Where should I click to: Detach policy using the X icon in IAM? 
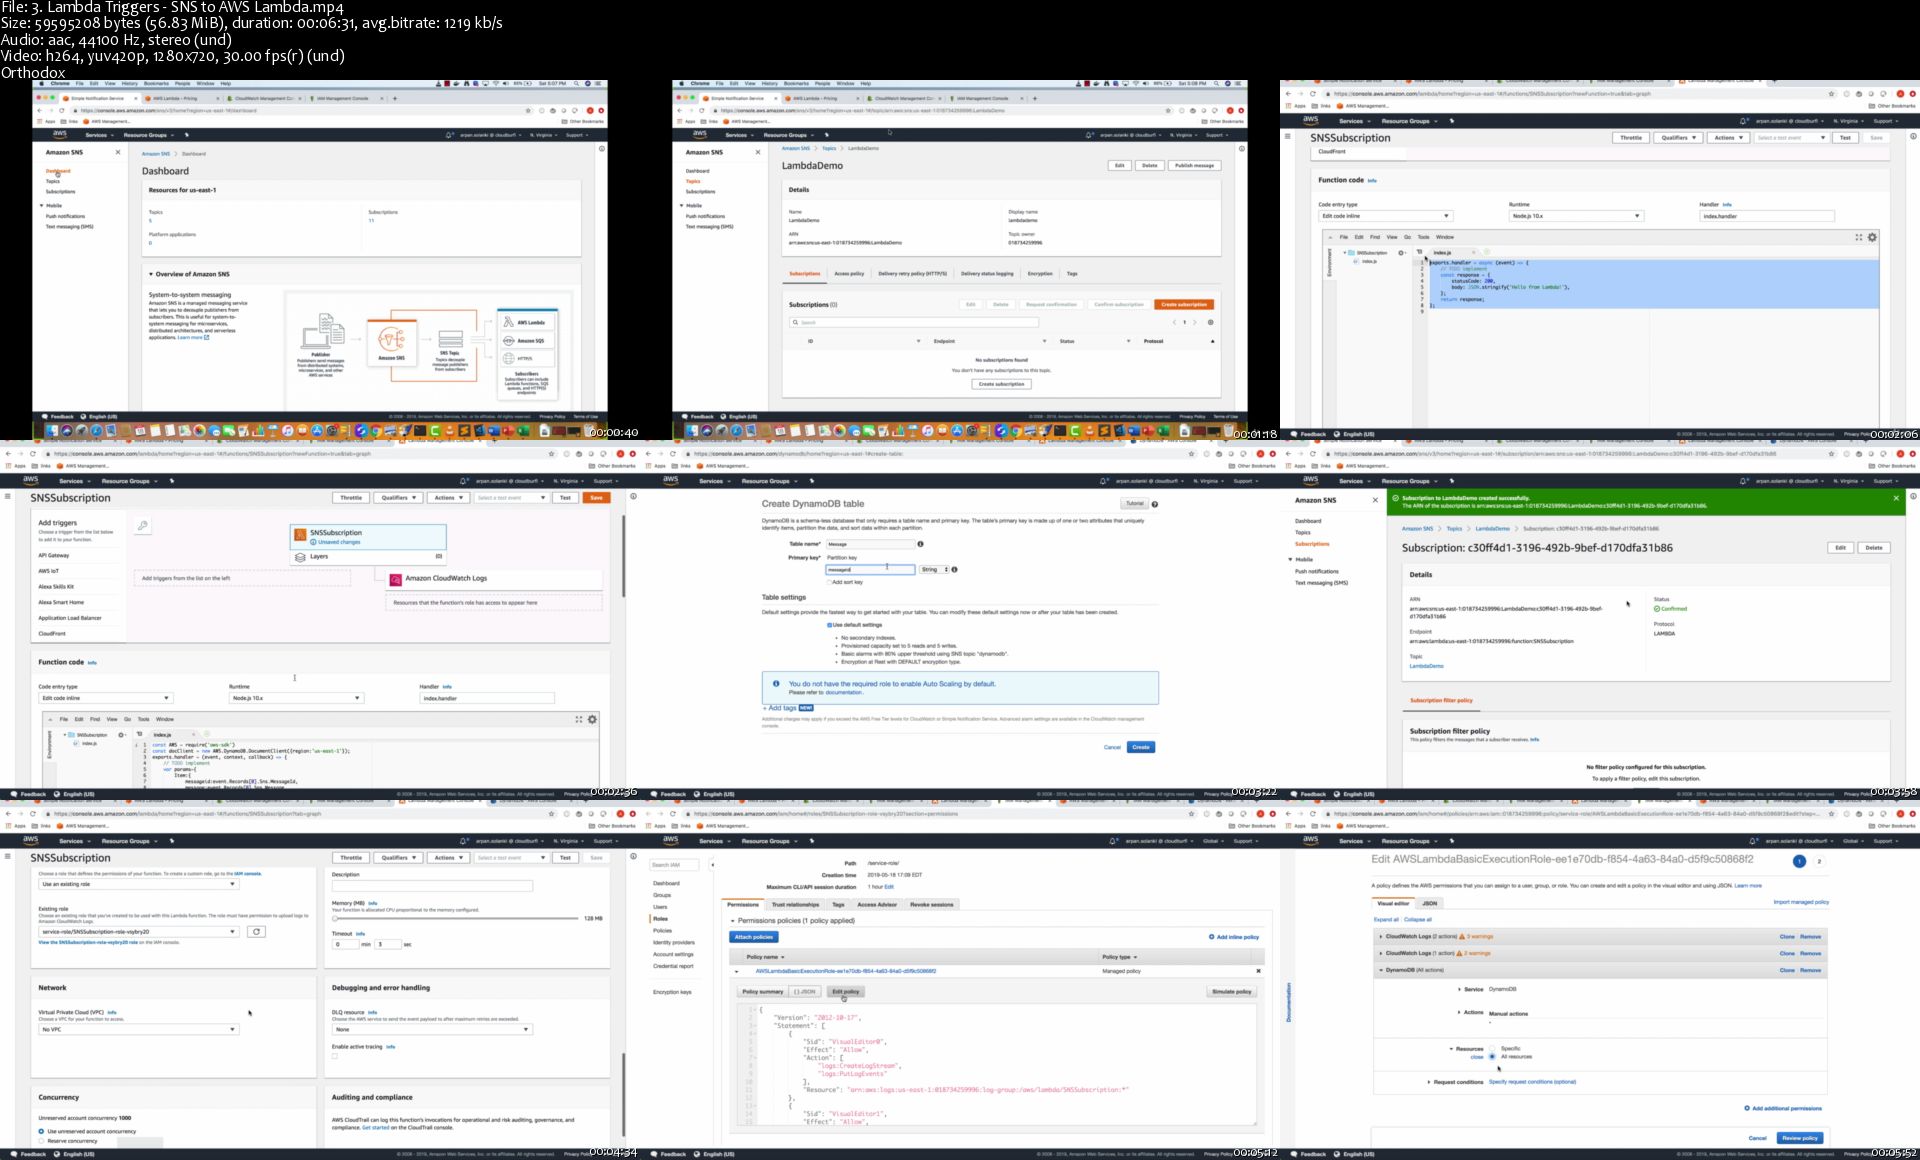coord(1258,971)
